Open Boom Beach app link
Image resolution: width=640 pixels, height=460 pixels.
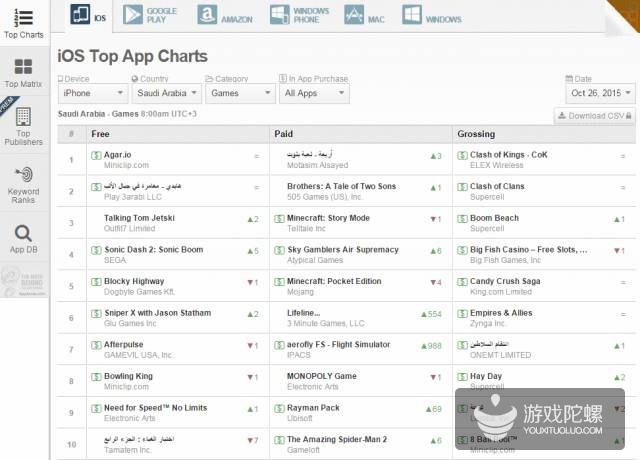click(494, 218)
